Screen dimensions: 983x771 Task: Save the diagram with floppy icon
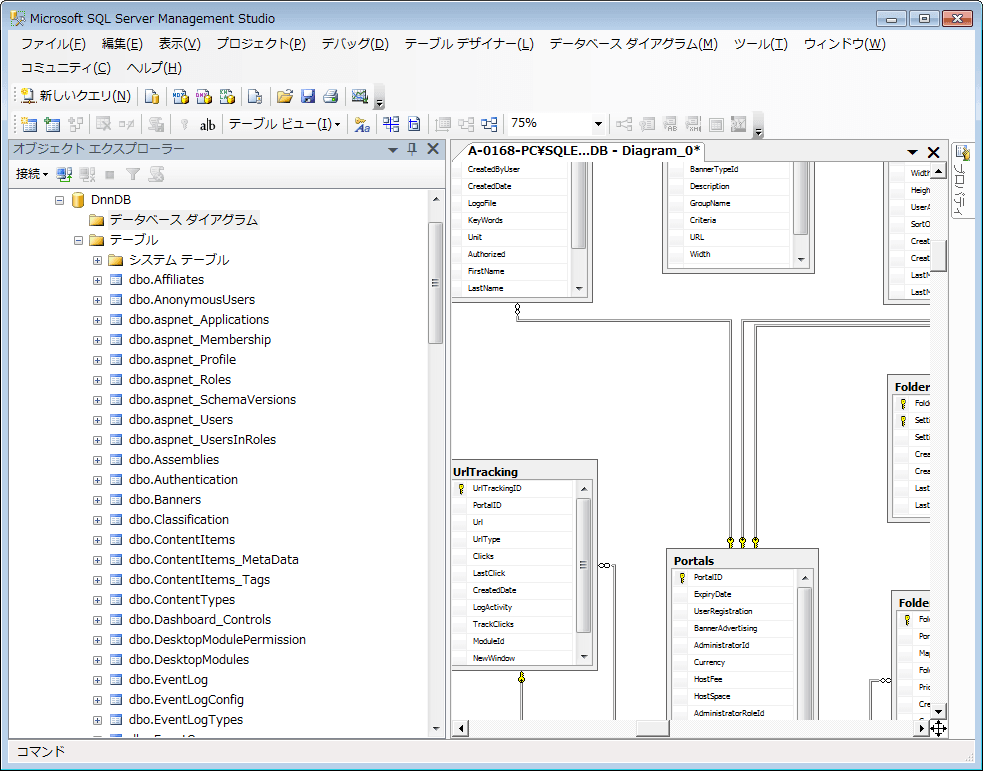tap(308, 96)
